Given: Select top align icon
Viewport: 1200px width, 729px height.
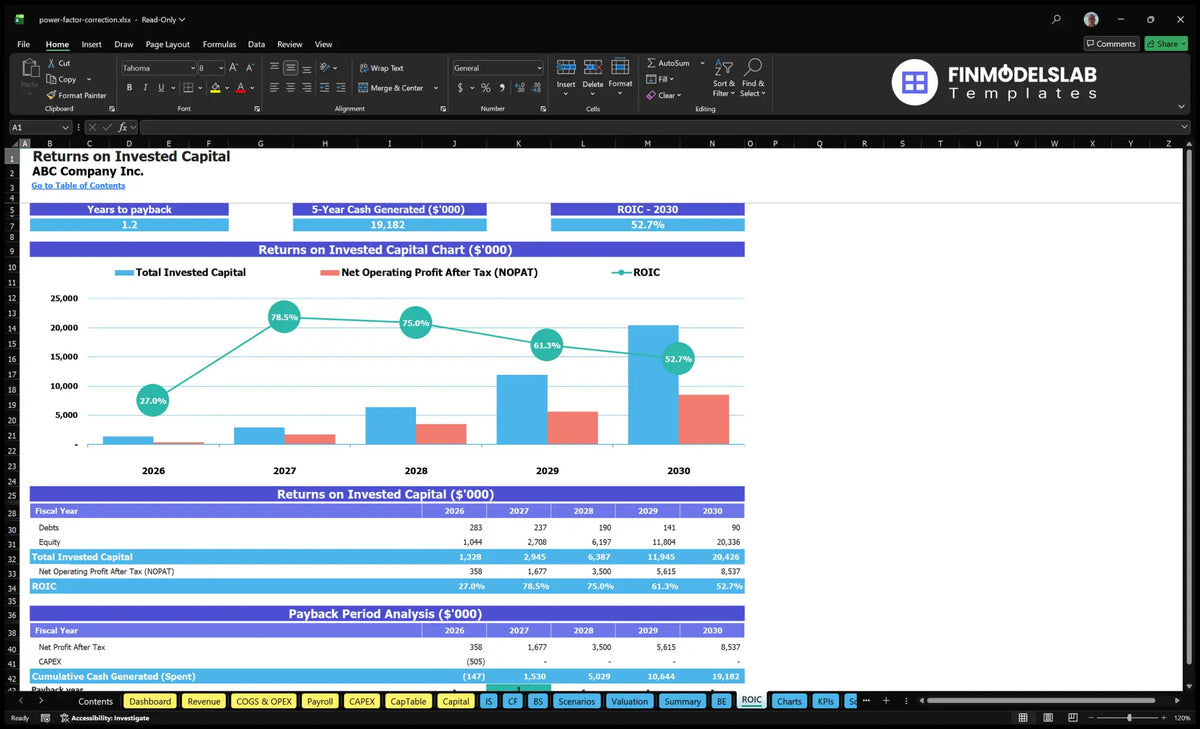Looking at the screenshot, I should [274, 68].
